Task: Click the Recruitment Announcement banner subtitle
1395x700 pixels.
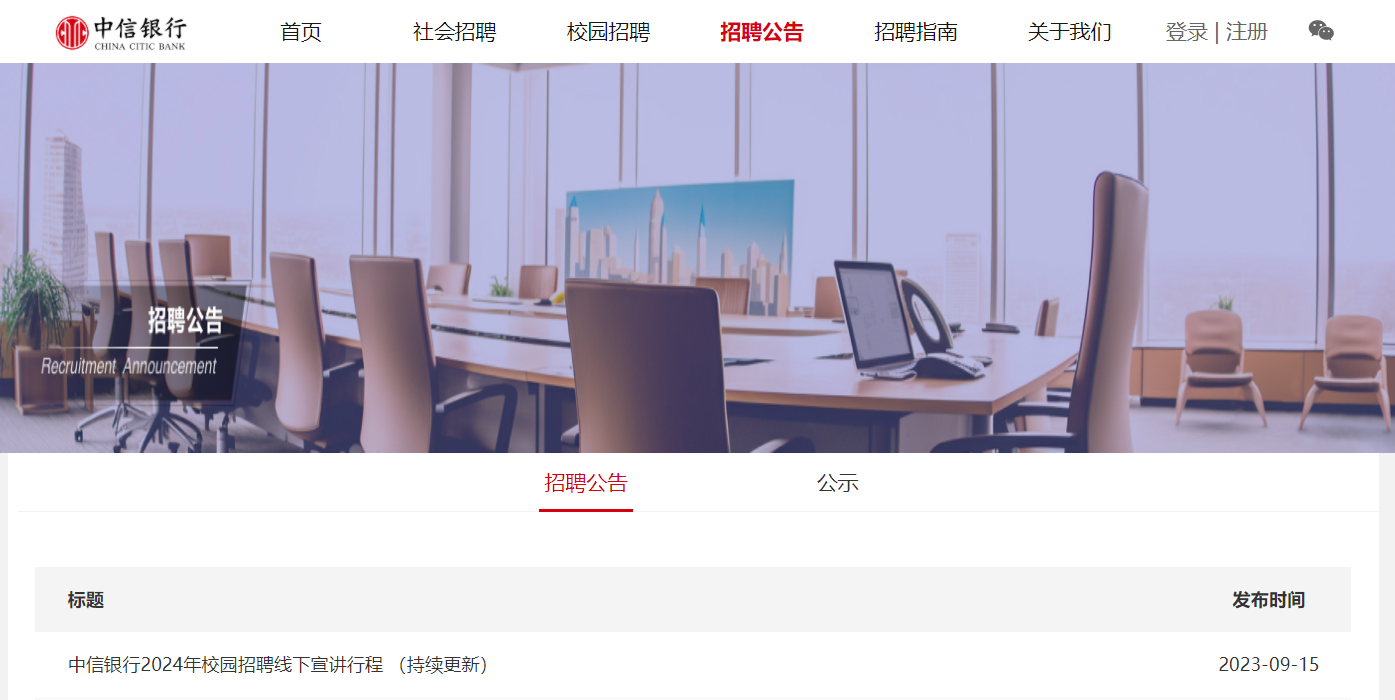Action: [129, 366]
